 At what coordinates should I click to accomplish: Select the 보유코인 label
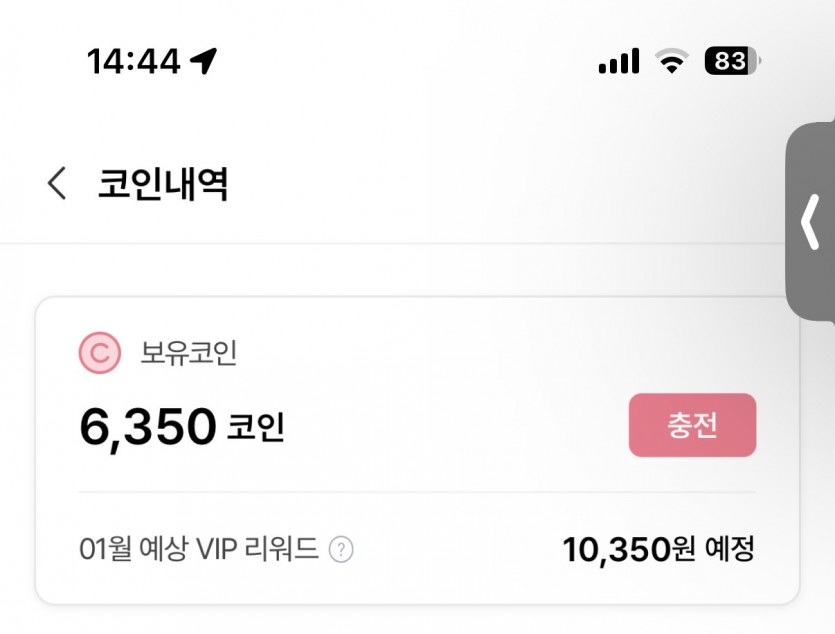coord(176,353)
